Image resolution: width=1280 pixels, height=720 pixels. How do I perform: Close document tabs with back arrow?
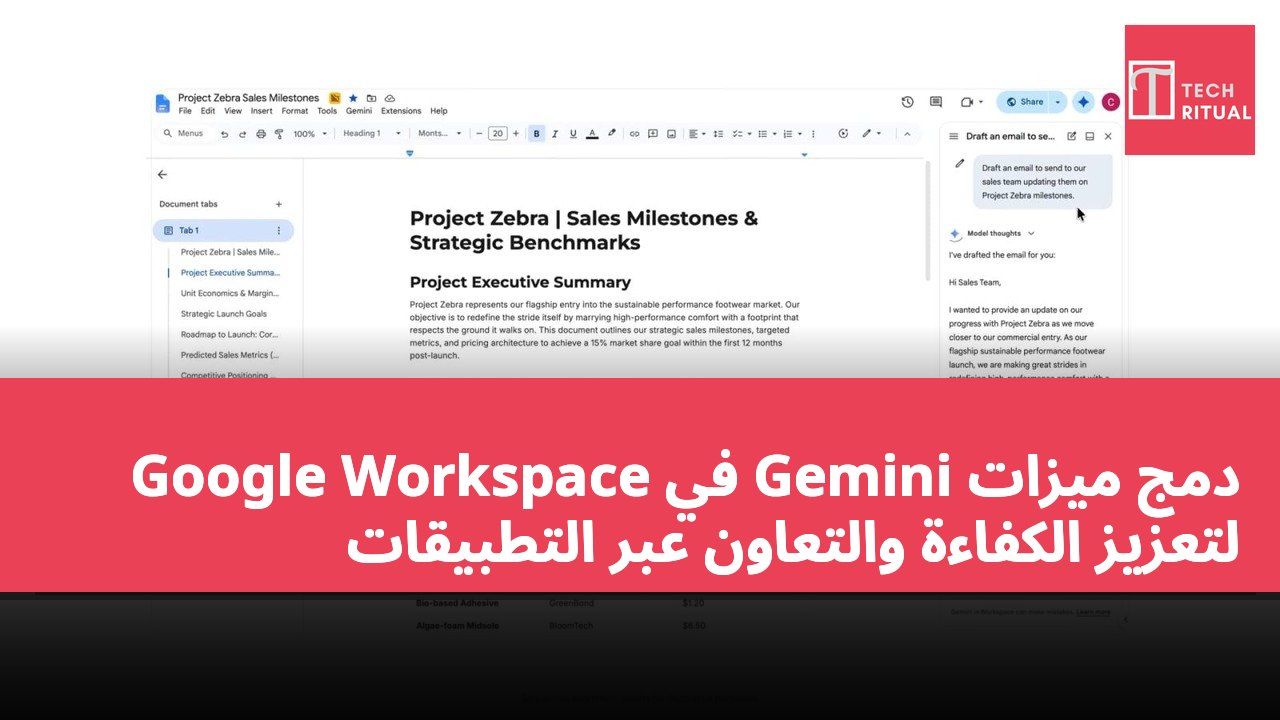163,174
